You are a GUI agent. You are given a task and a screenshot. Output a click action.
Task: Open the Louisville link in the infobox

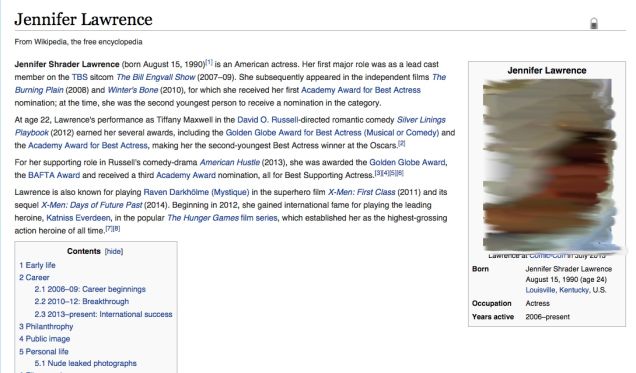[540, 290]
